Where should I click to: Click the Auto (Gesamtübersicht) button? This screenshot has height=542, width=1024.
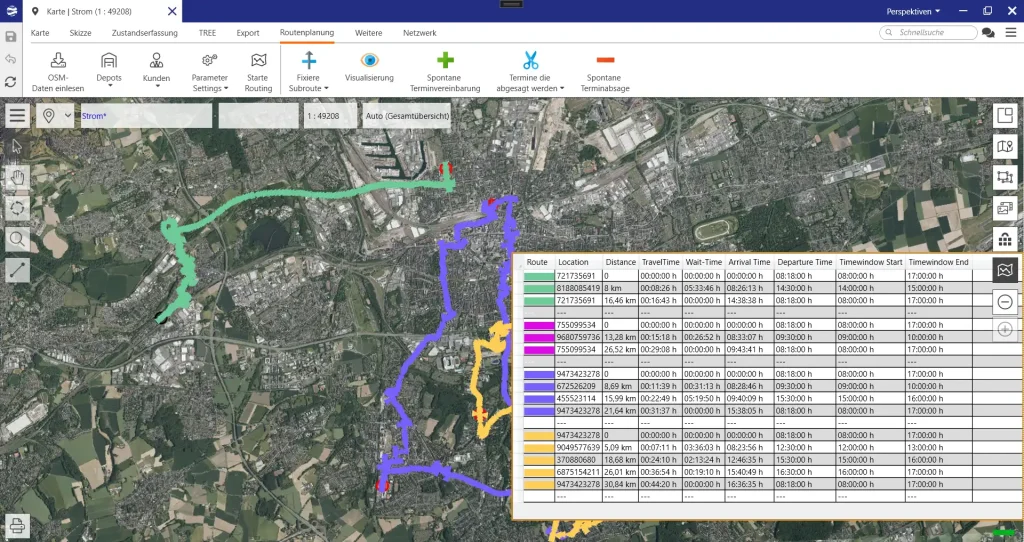(407, 116)
